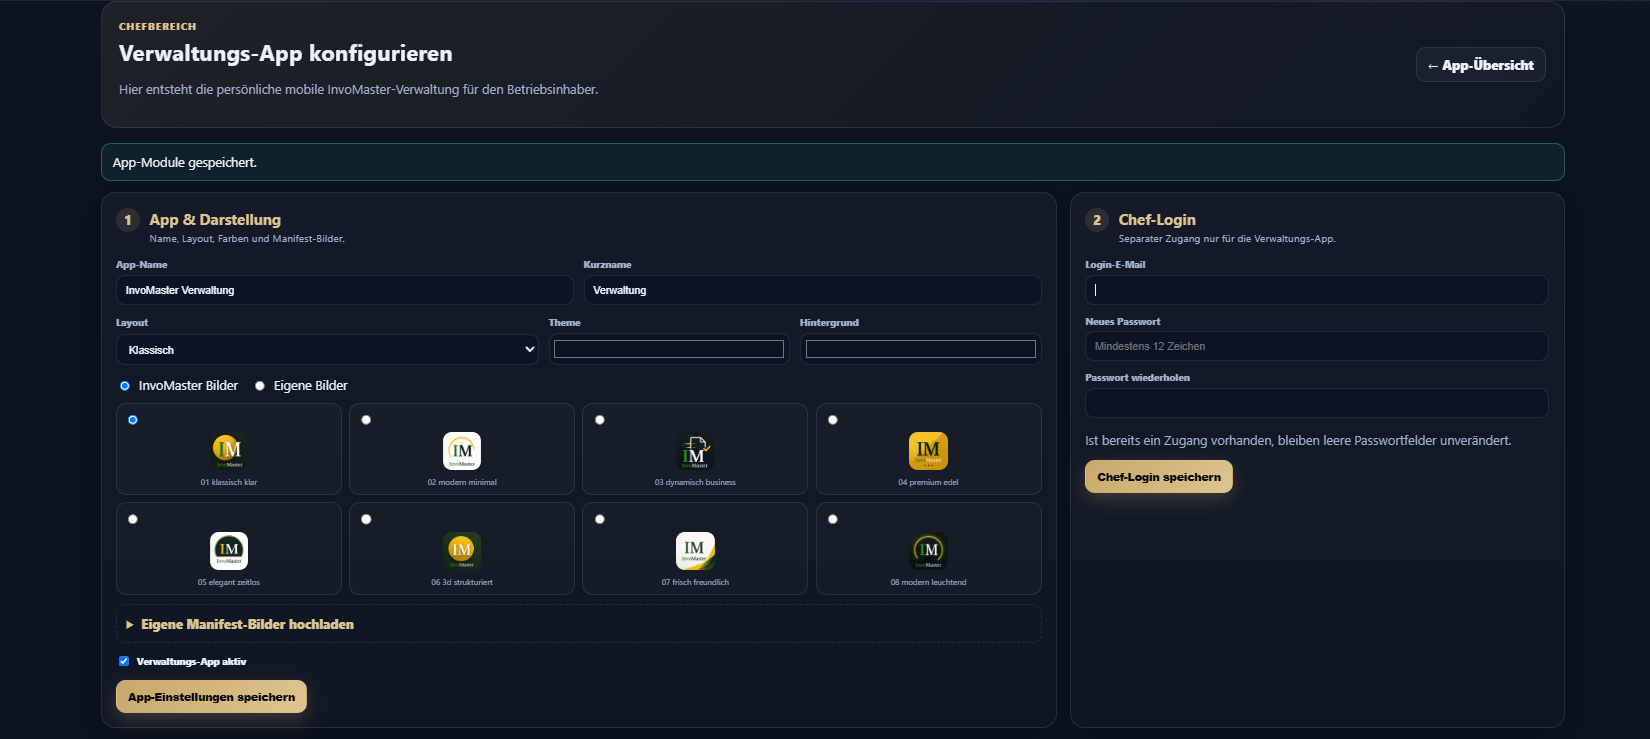1650x739 pixels.
Task: Focus the Passwort wiederholen field
Action: (1317, 403)
